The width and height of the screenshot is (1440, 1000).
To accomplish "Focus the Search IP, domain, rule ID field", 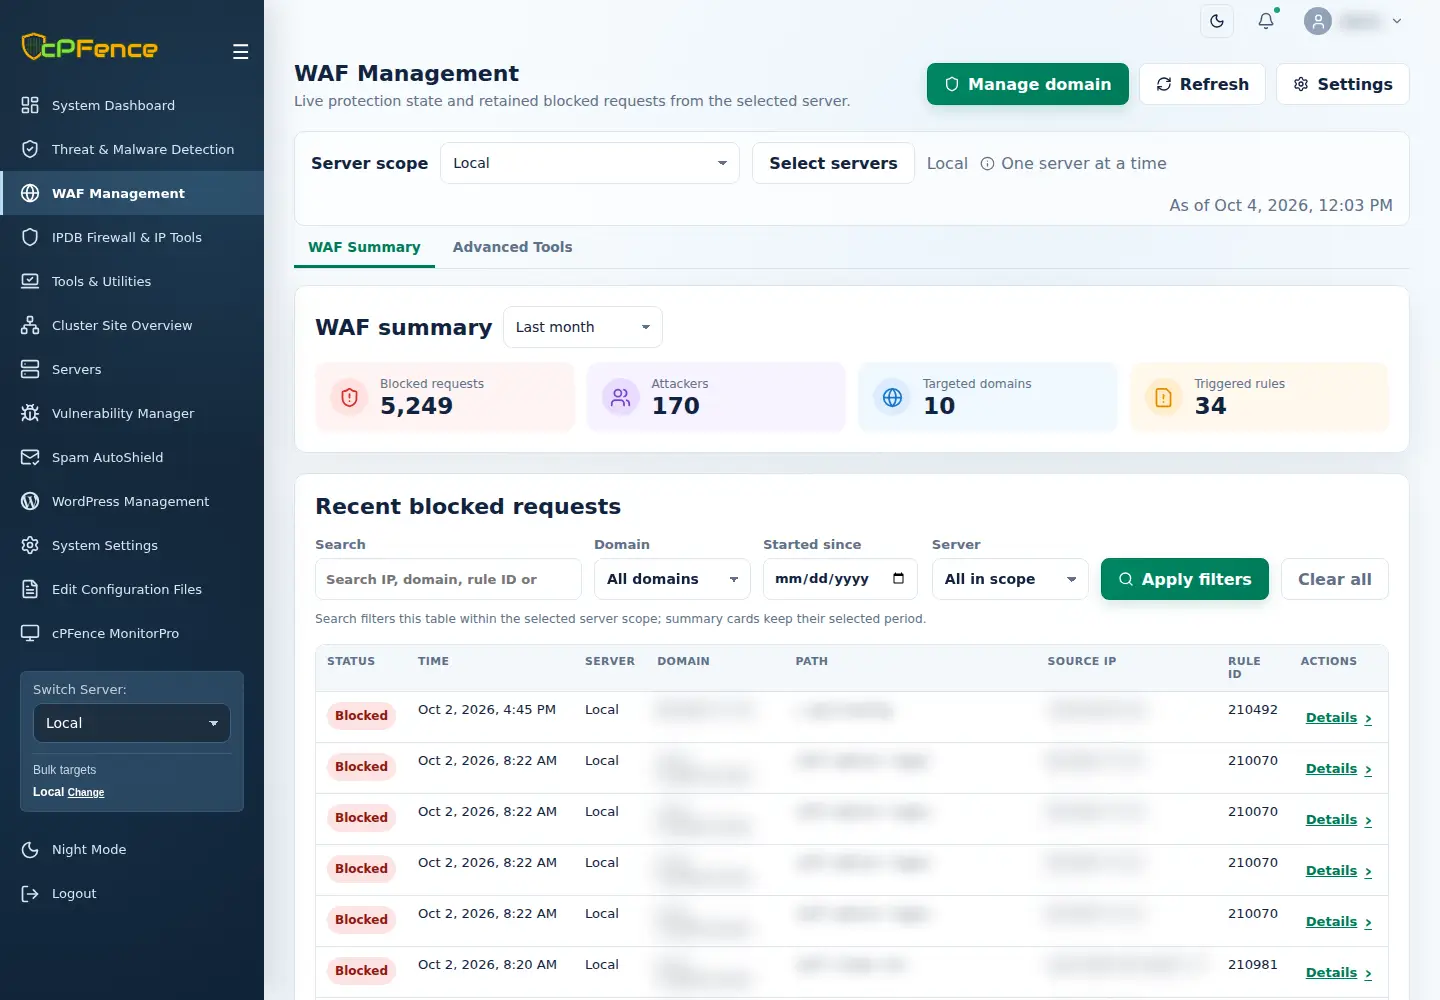I will click(x=448, y=579).
